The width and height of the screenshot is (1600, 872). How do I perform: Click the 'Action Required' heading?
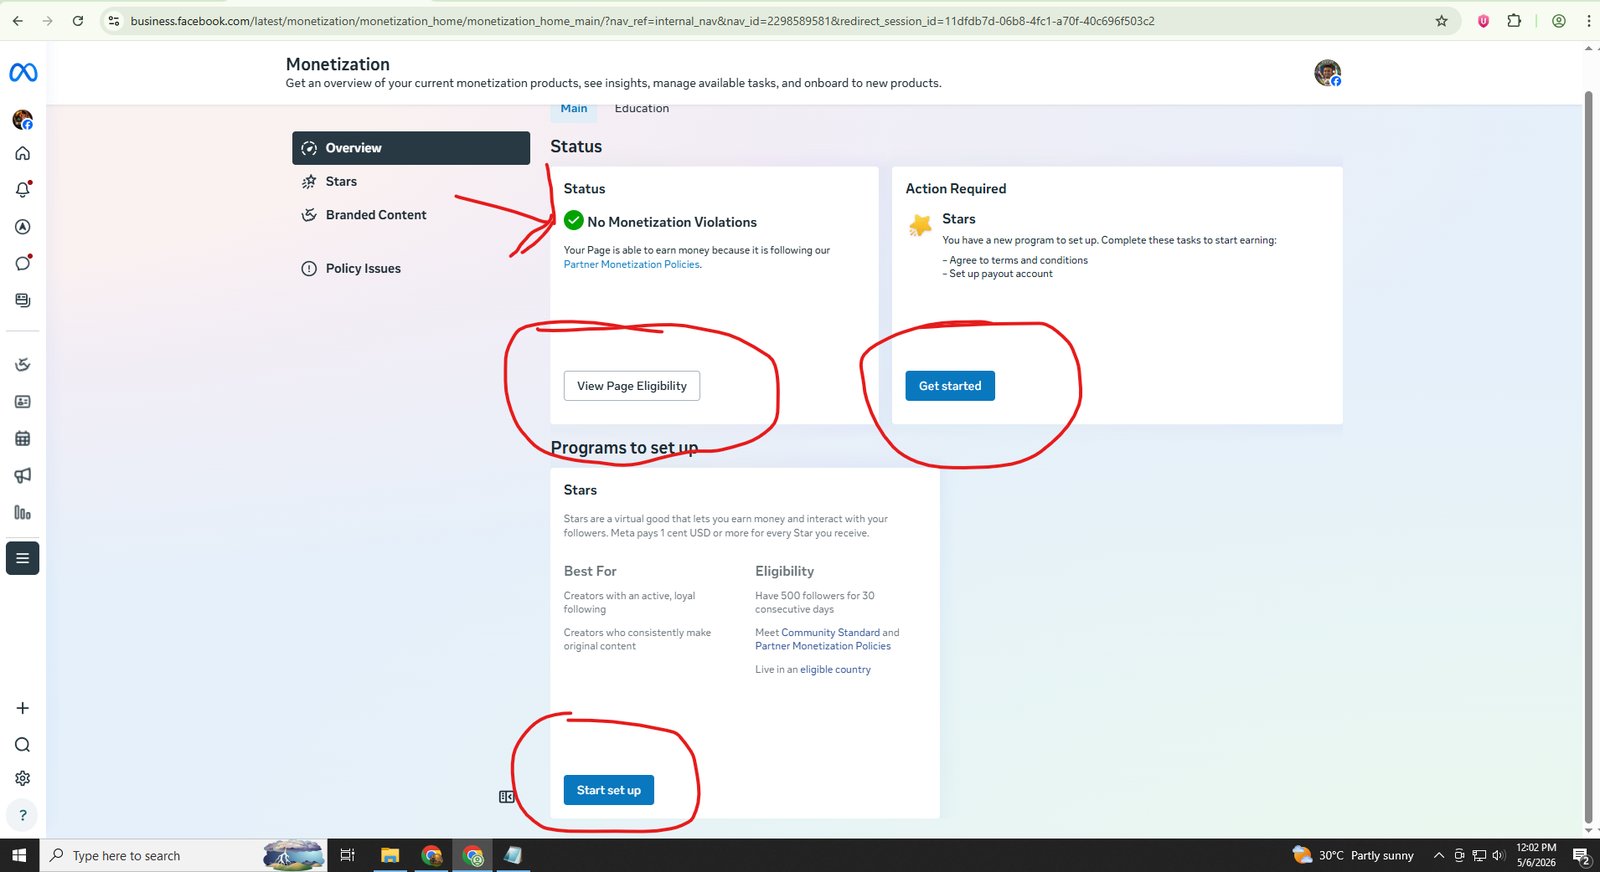click(956, 188)
